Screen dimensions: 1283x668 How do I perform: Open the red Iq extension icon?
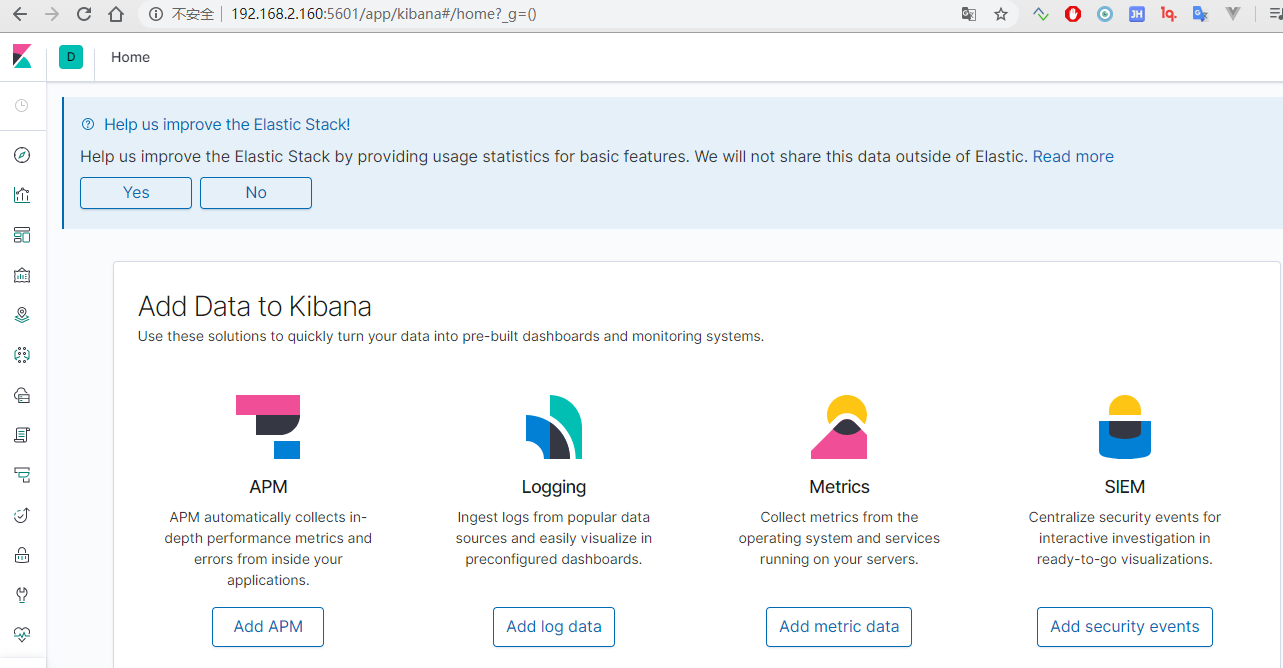tap(1169, 15)
